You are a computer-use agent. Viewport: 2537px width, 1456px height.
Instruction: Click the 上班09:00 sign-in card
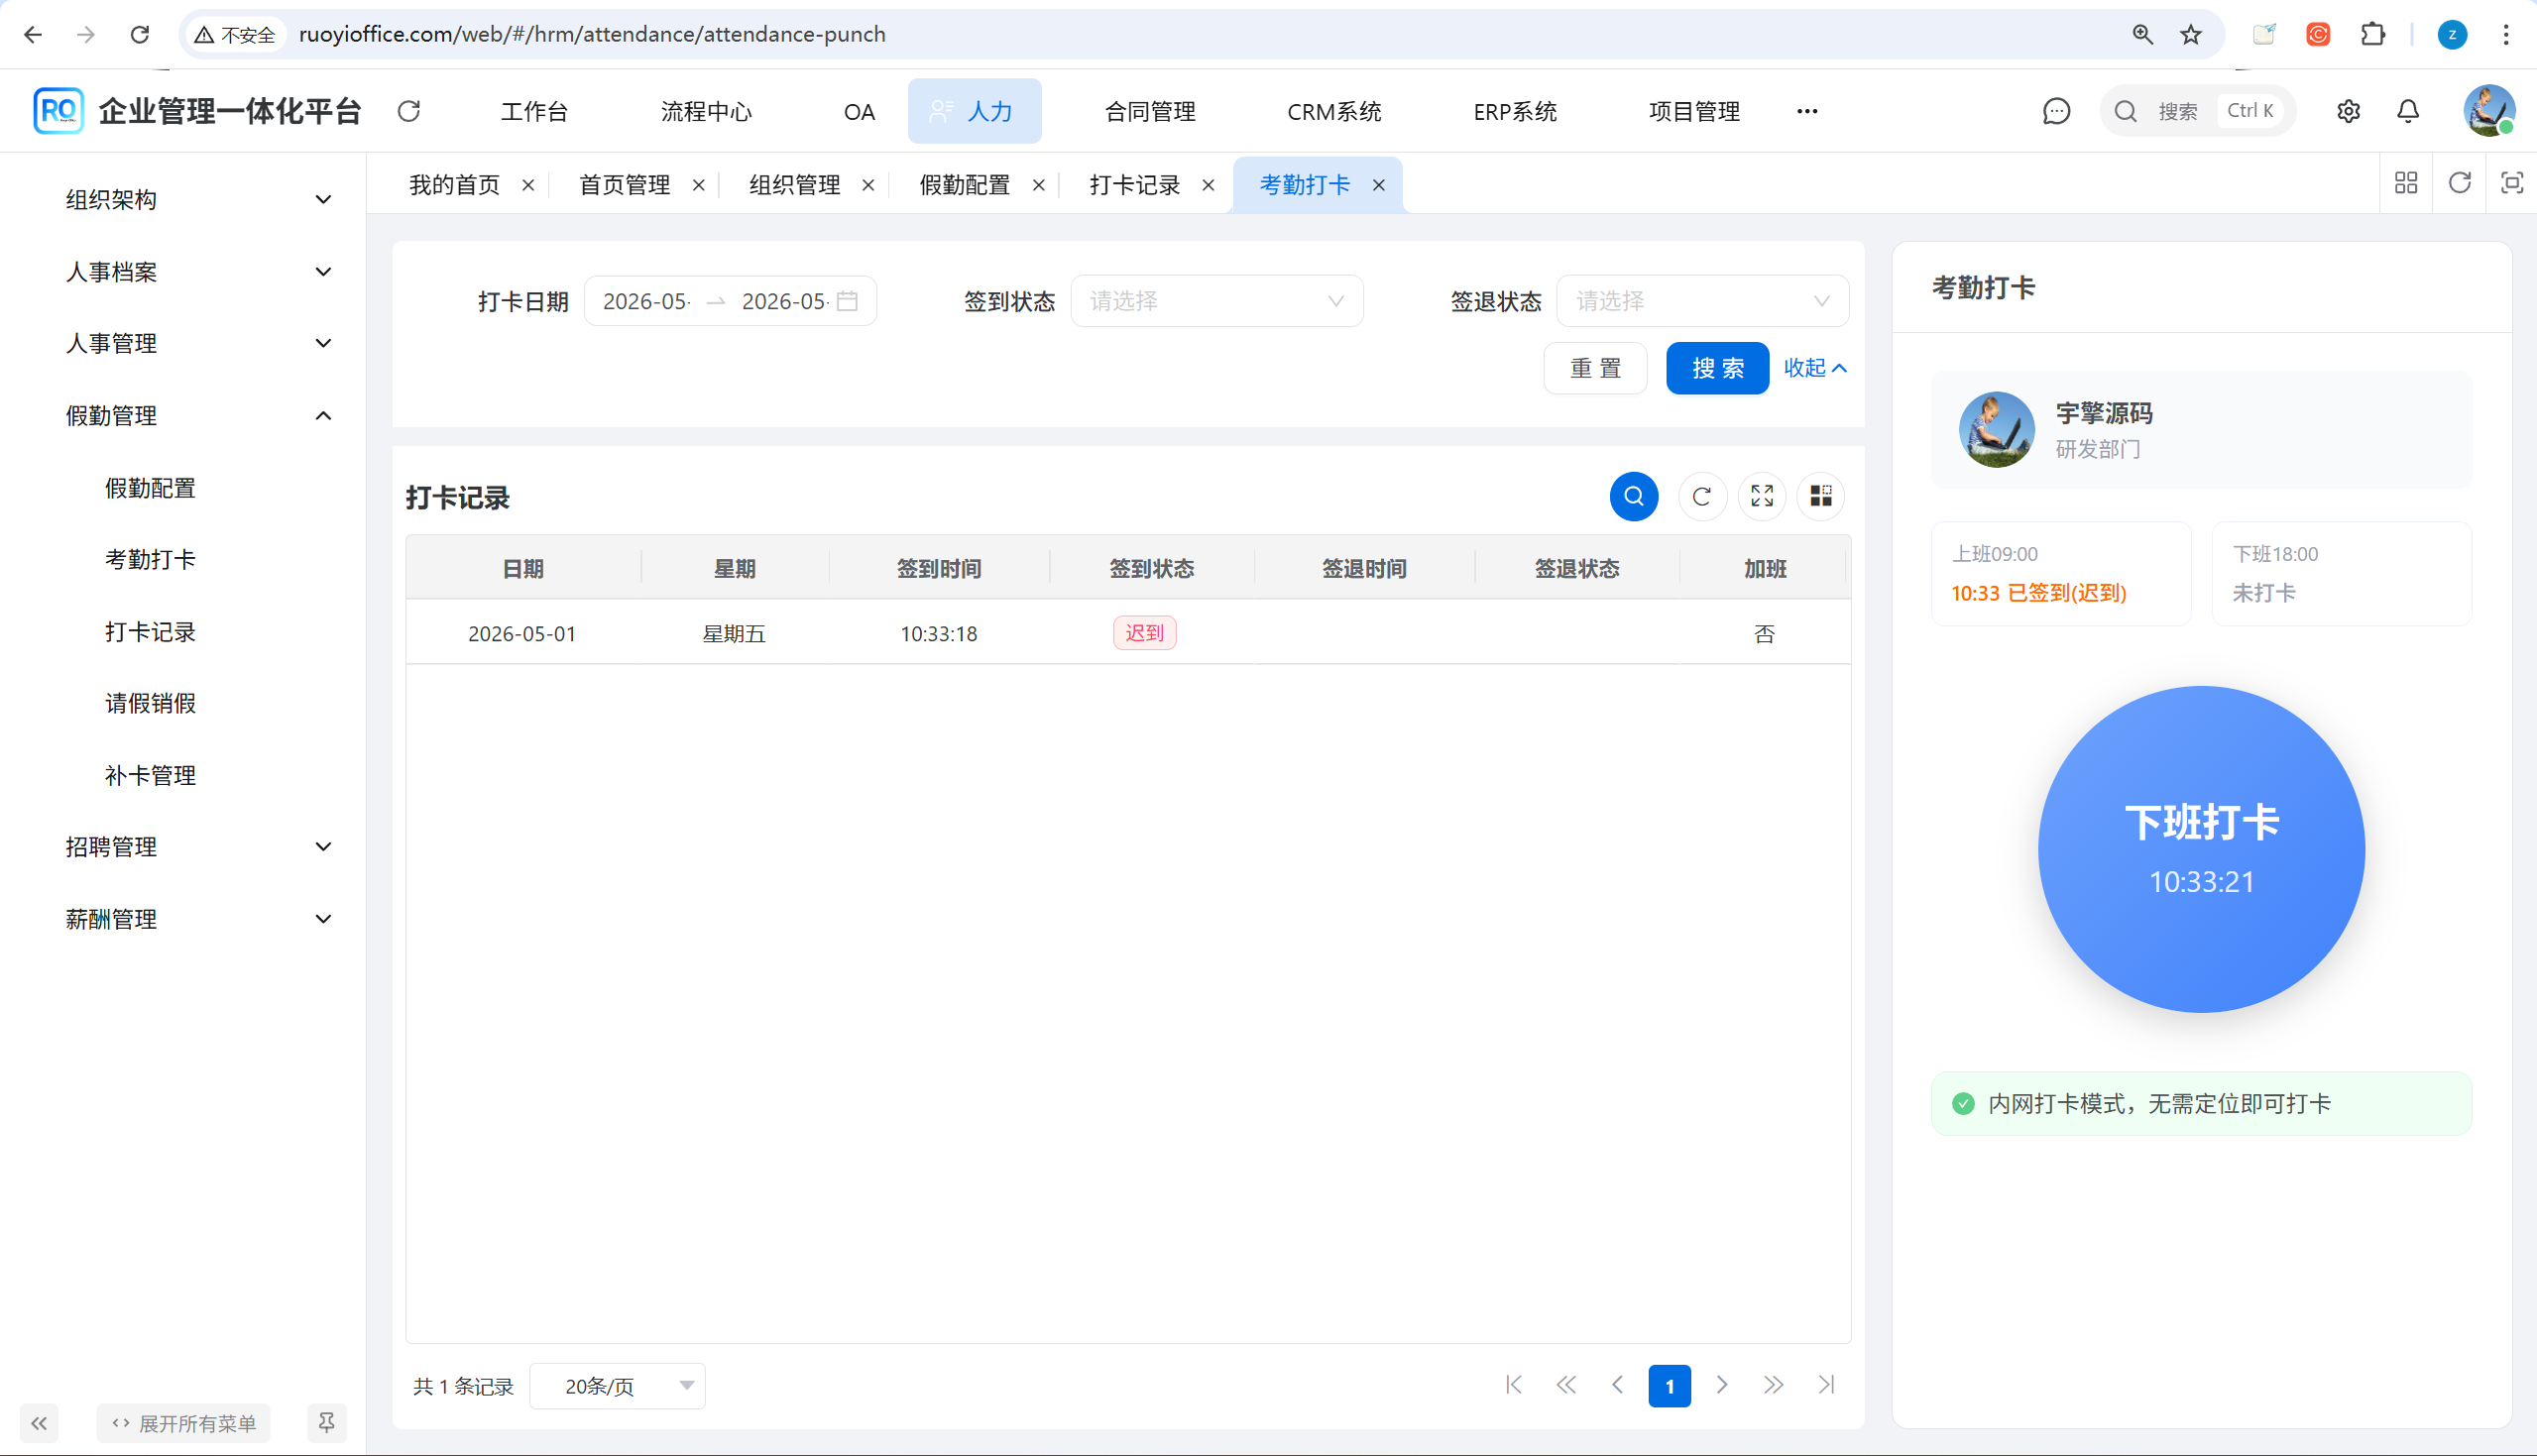2061,573
